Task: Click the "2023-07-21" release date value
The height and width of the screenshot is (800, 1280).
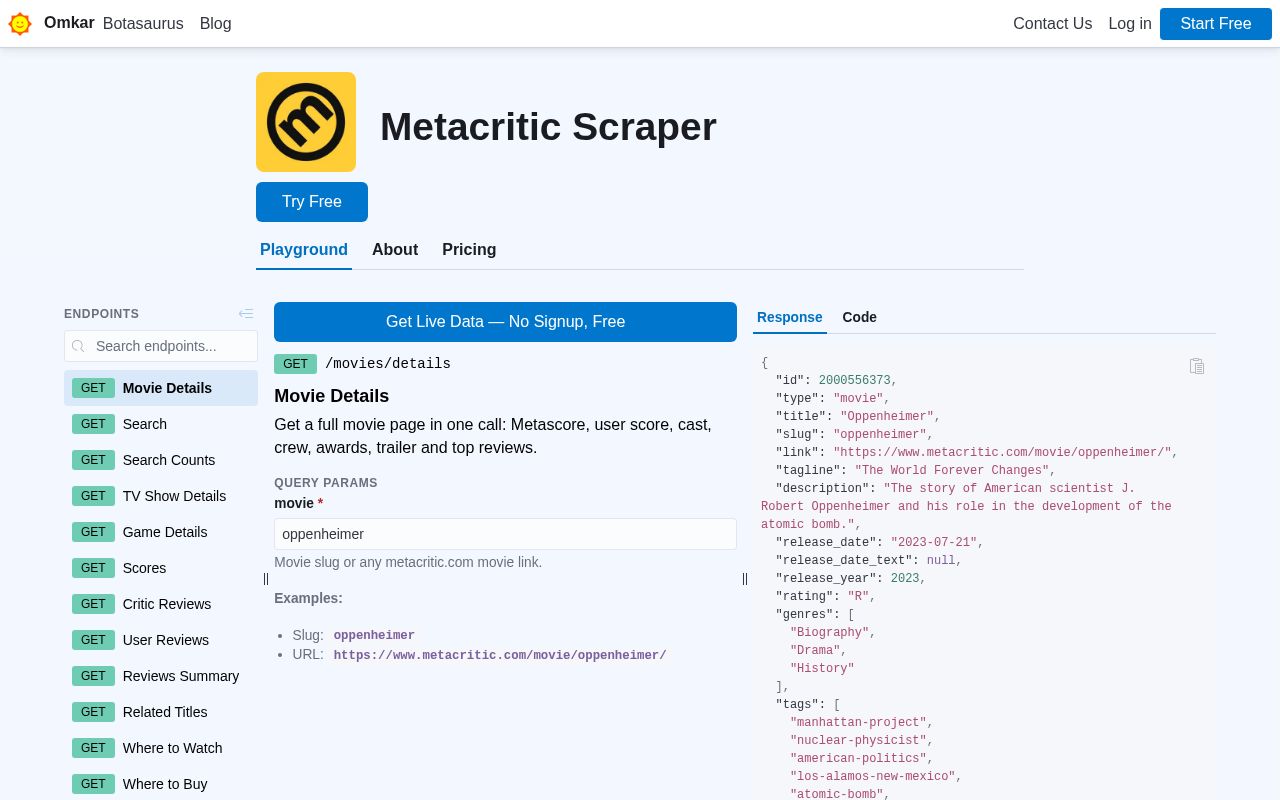Action: (934, 543)
